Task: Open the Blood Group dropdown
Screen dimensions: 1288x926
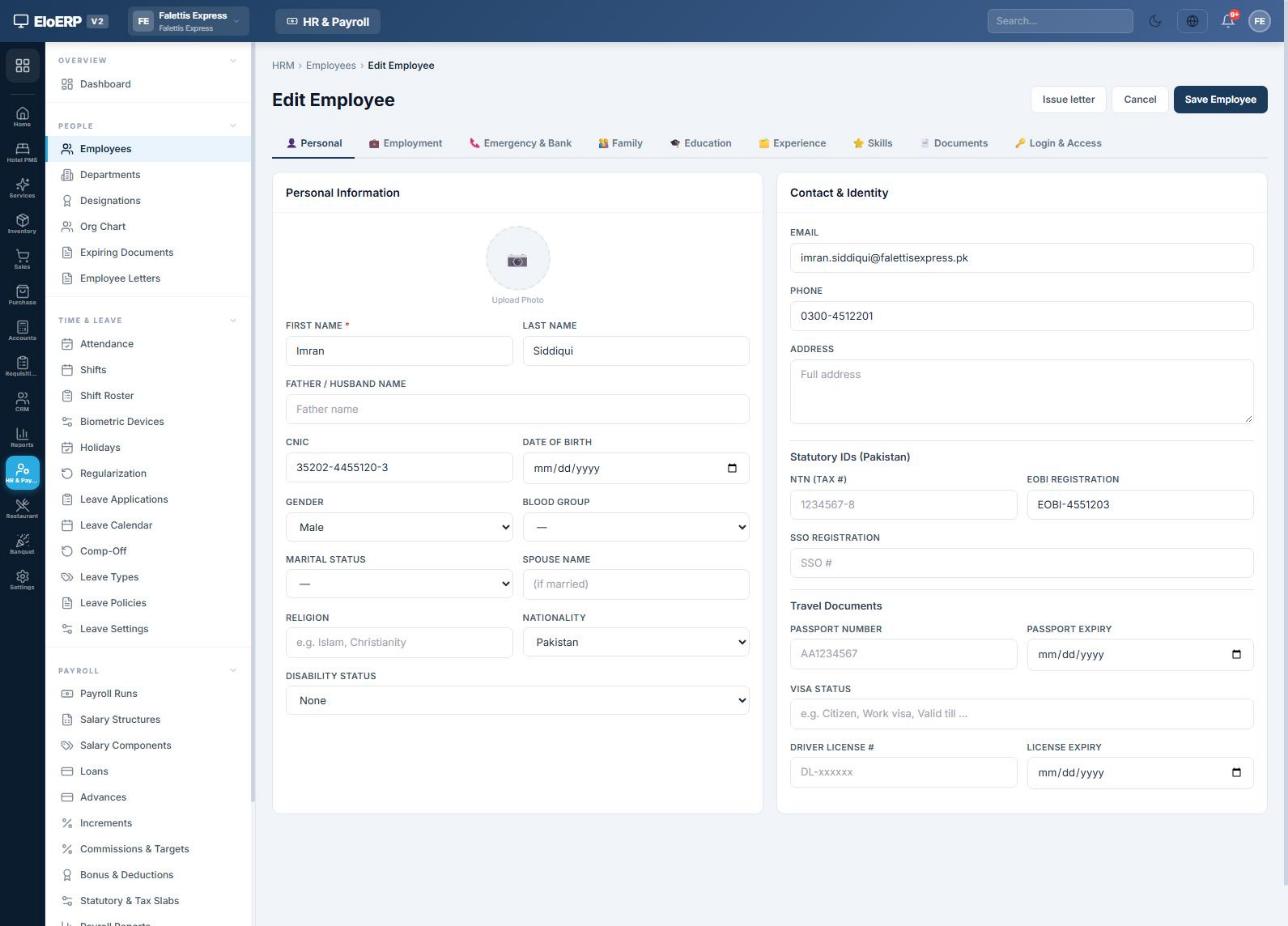Action: tap(636, 527)
